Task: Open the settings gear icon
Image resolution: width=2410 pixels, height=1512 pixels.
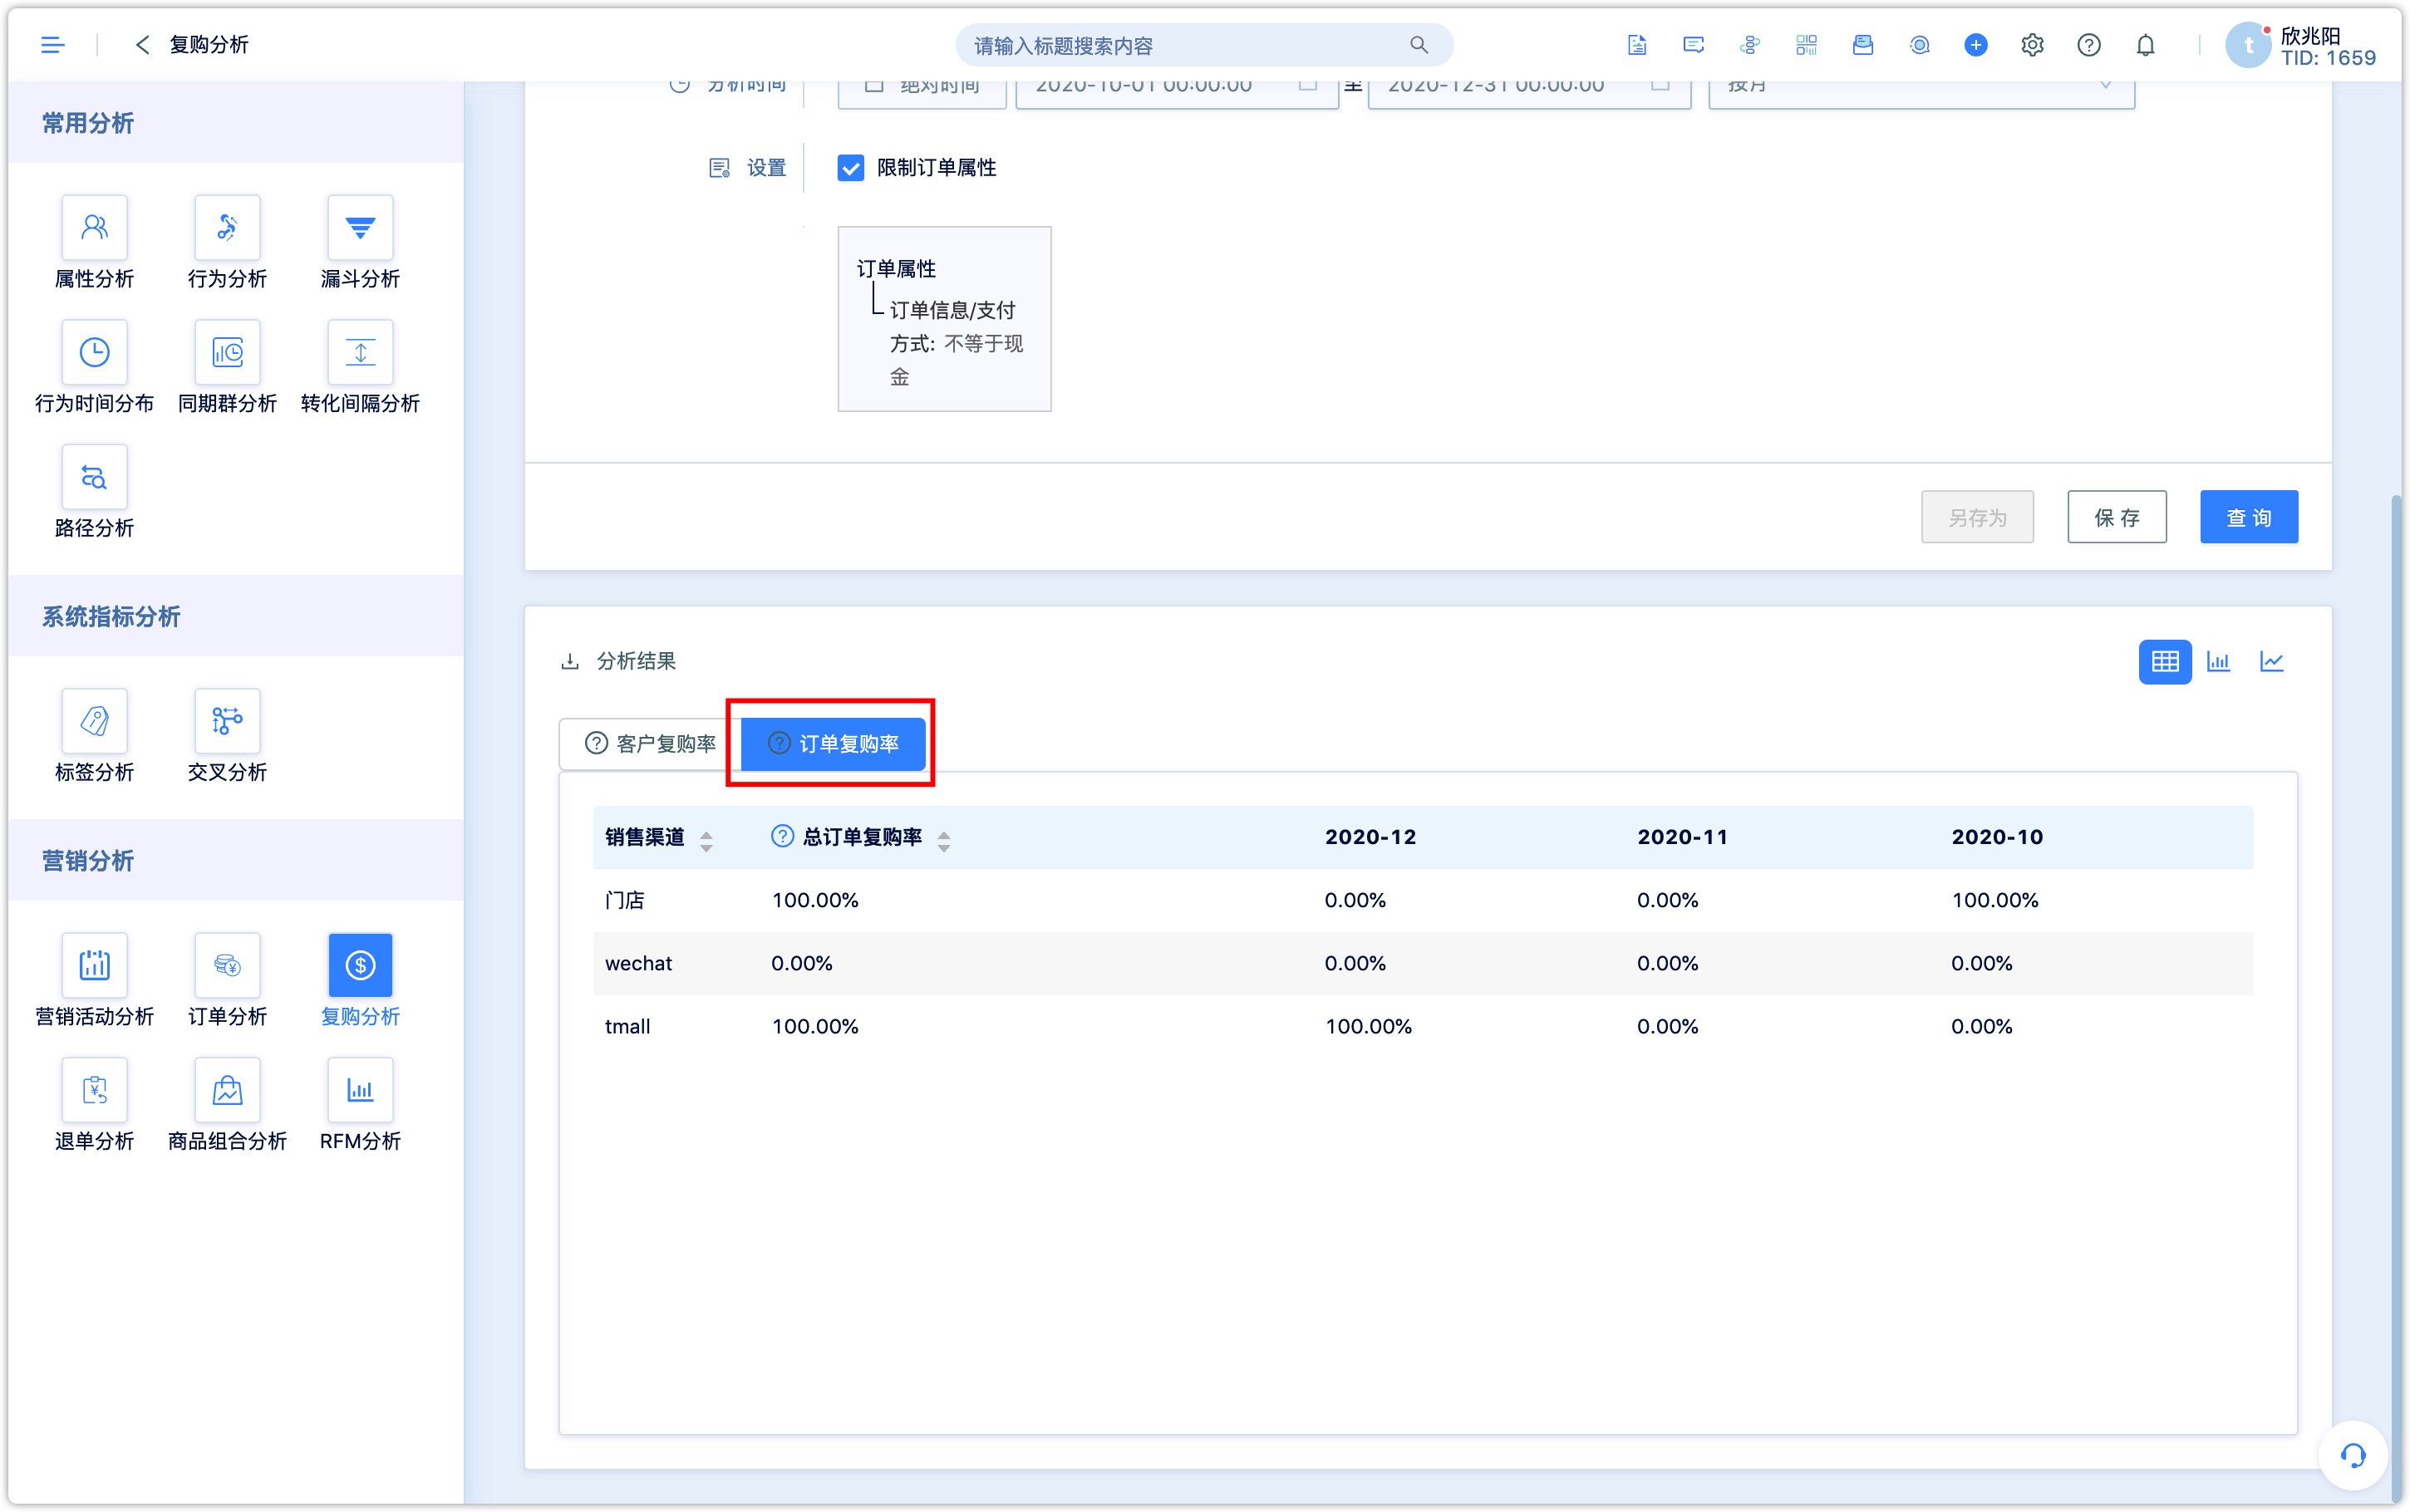Action: point(2032,45)
